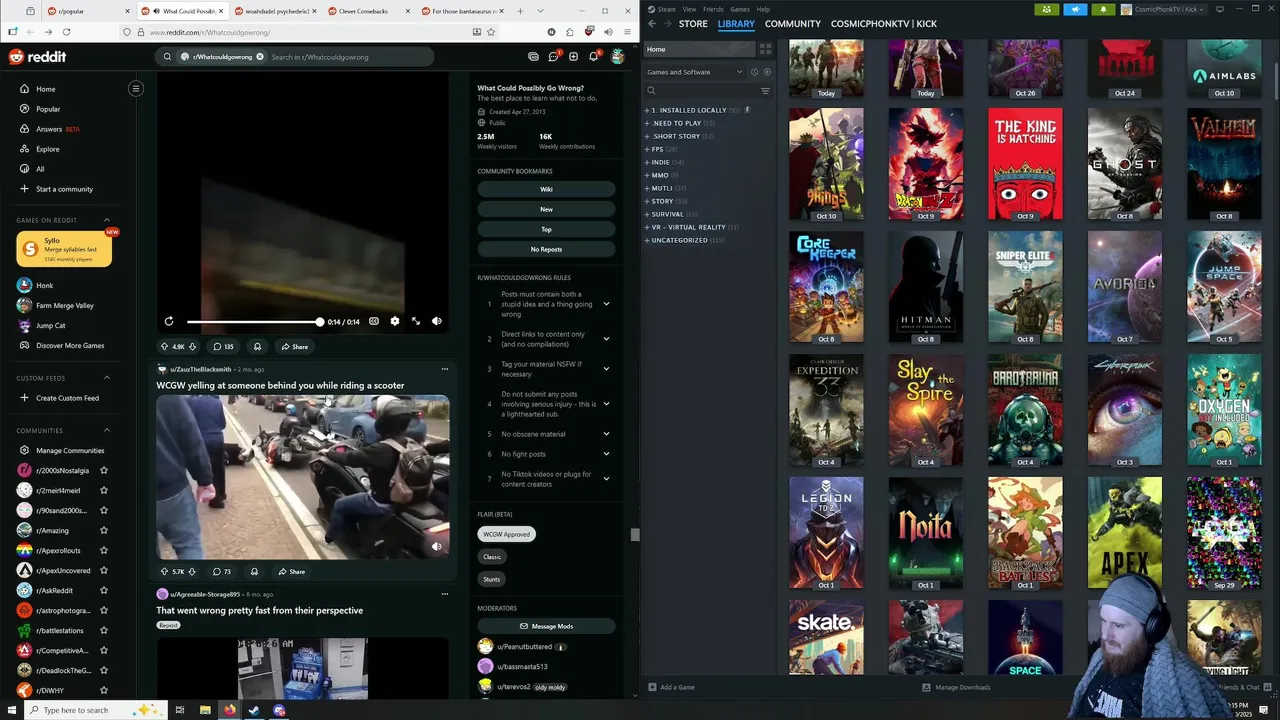
Task: Favorite r/Amazing with its star
Action: coord(104,531)
